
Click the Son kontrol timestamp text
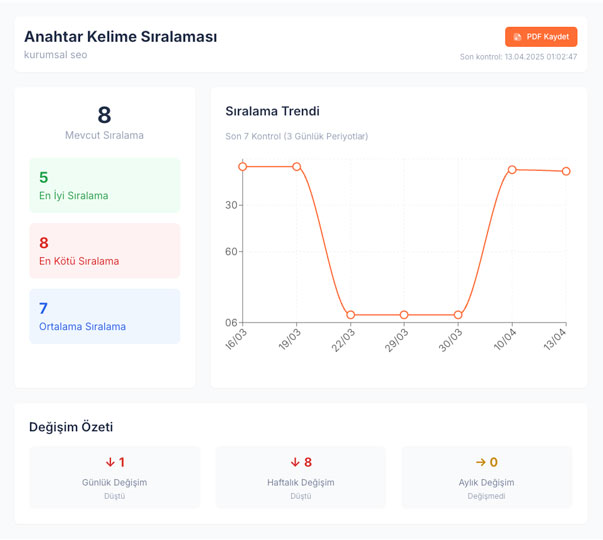(518, 57)
